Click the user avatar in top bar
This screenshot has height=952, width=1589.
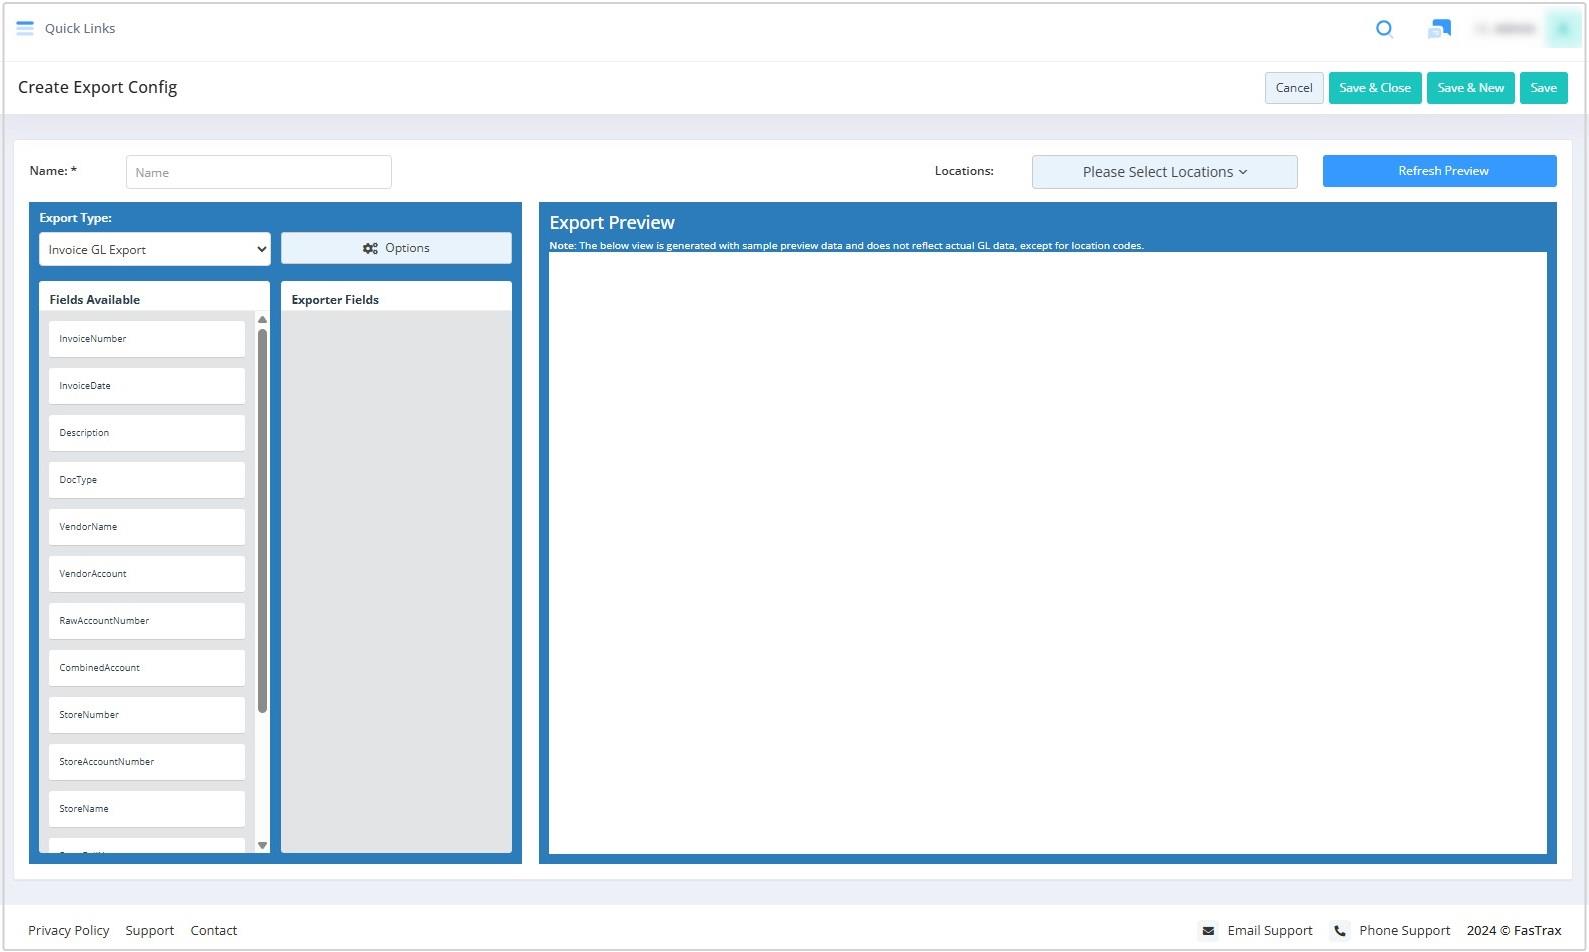point(1562,29)
